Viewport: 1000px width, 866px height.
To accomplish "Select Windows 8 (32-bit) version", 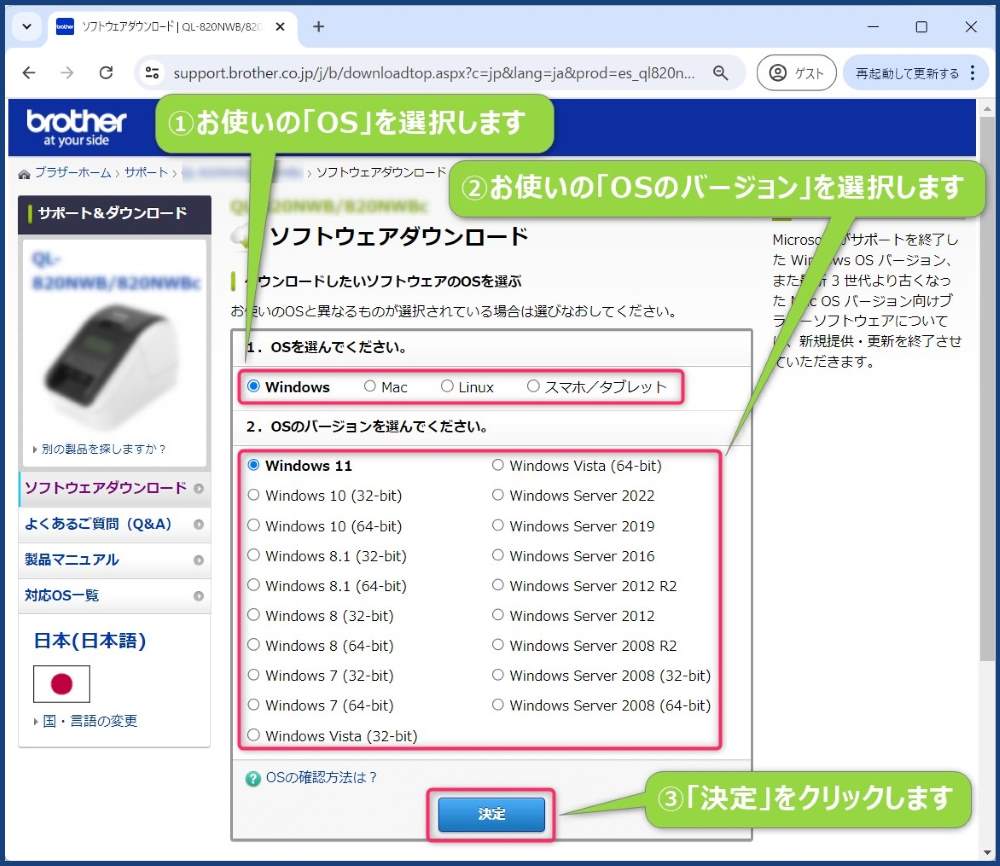I will coord(253,615).
